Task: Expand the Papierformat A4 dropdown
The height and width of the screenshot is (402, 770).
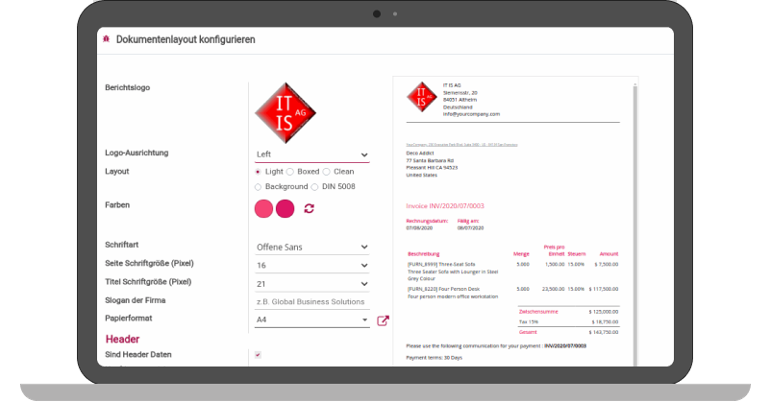Action: (x=311, y=320)
